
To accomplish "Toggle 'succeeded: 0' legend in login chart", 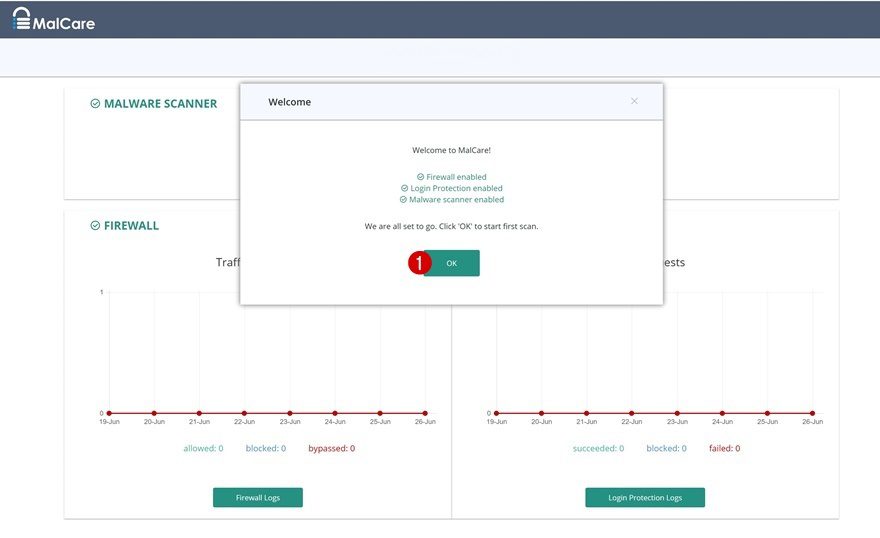I will (598, 448).
